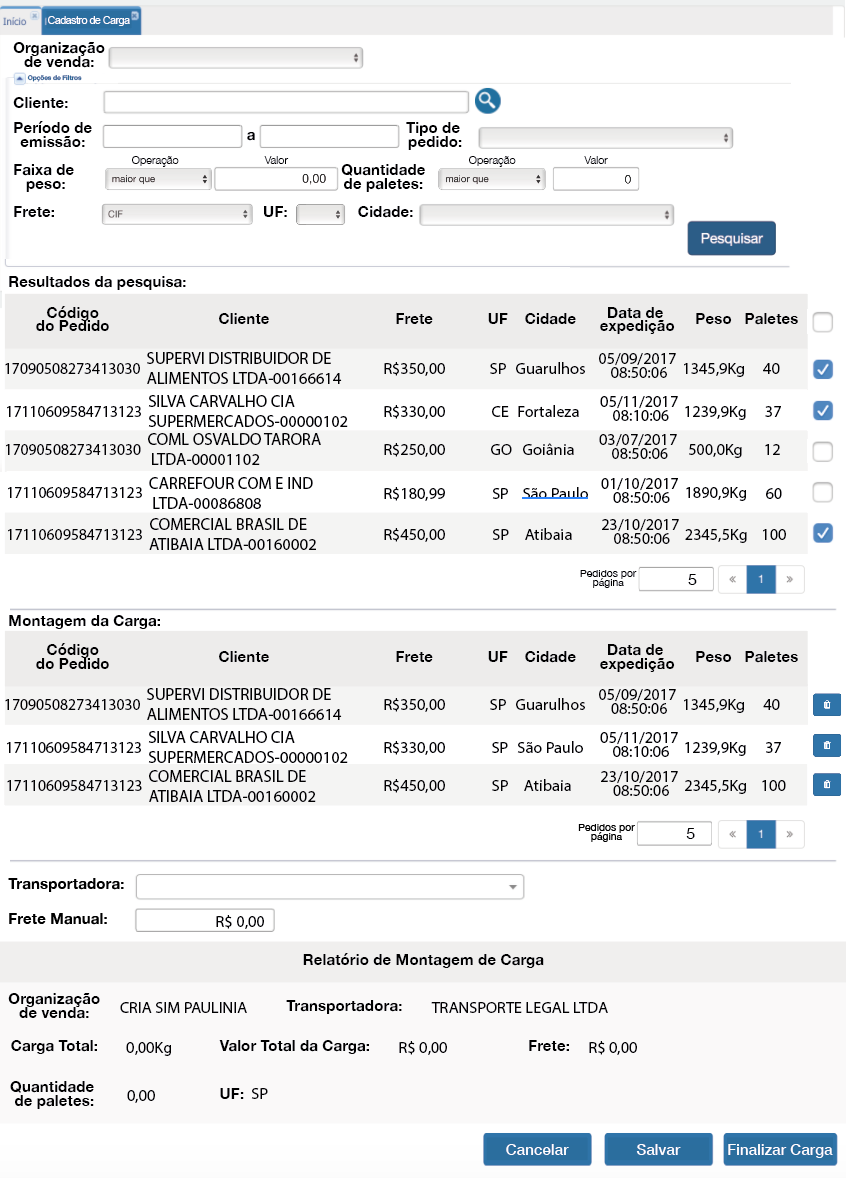Open the Cidade dropdown
Image resolution: width=846 pixels, height=1178 pixels.
point(546,214)
